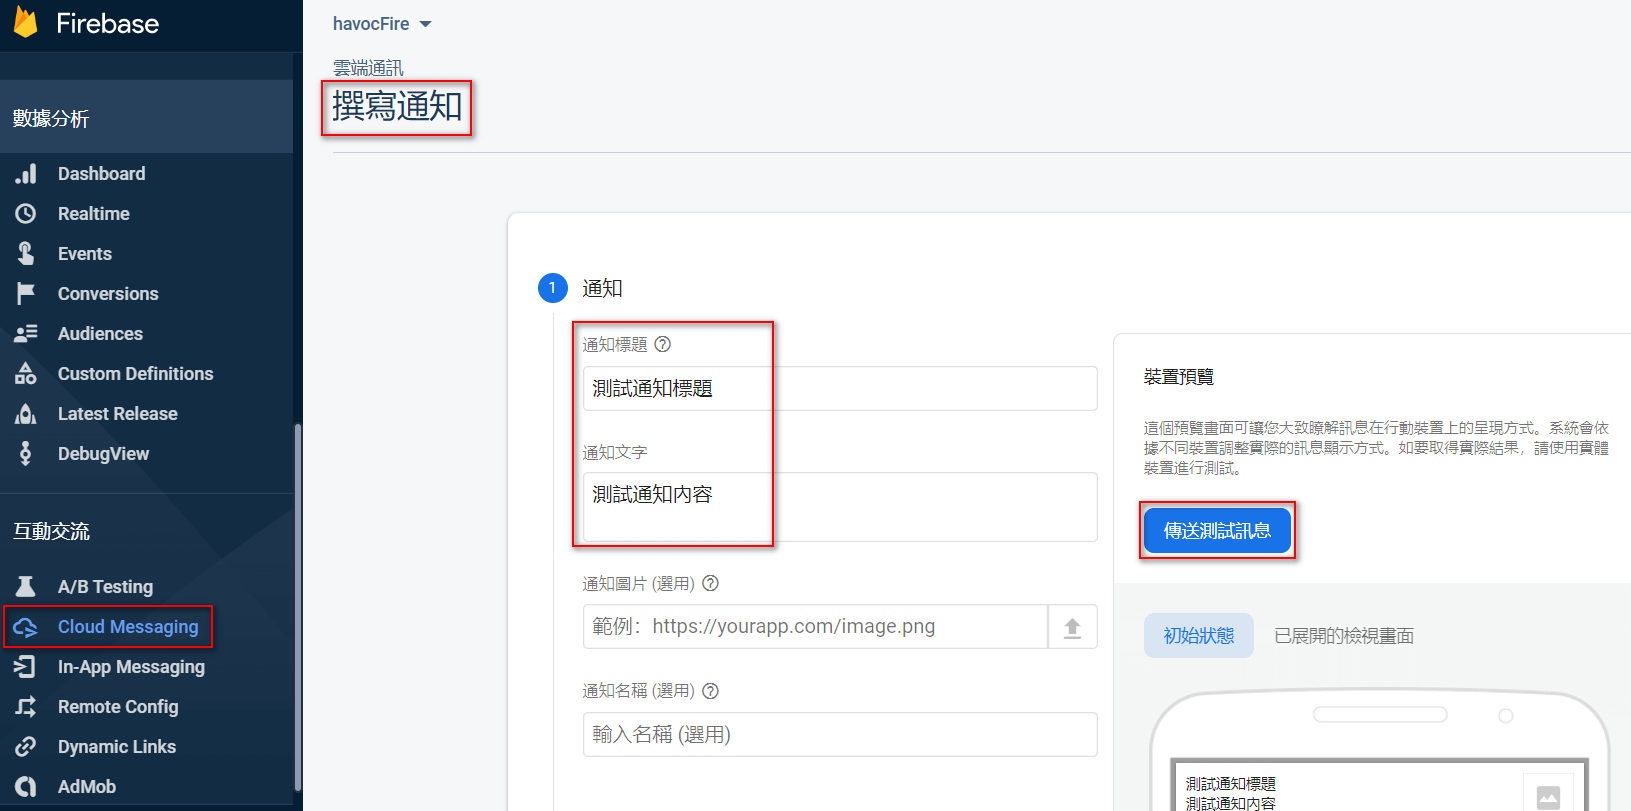Focus the 輸入名稱 (選用) field

point(840,735)
